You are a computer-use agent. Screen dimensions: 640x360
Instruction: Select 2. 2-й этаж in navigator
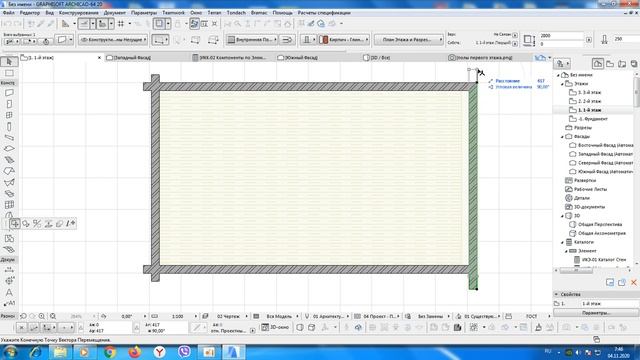[x=589, y=101]
